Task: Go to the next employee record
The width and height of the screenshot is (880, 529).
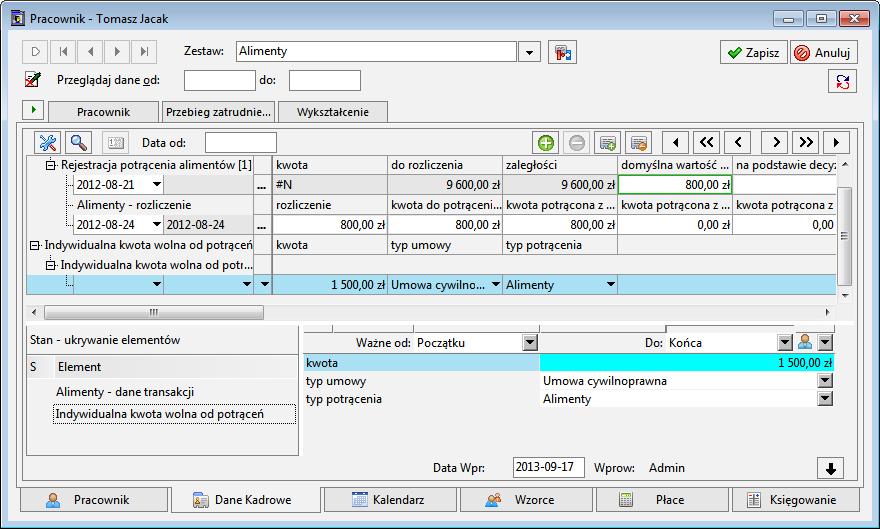Action: (x=117, y=52)
